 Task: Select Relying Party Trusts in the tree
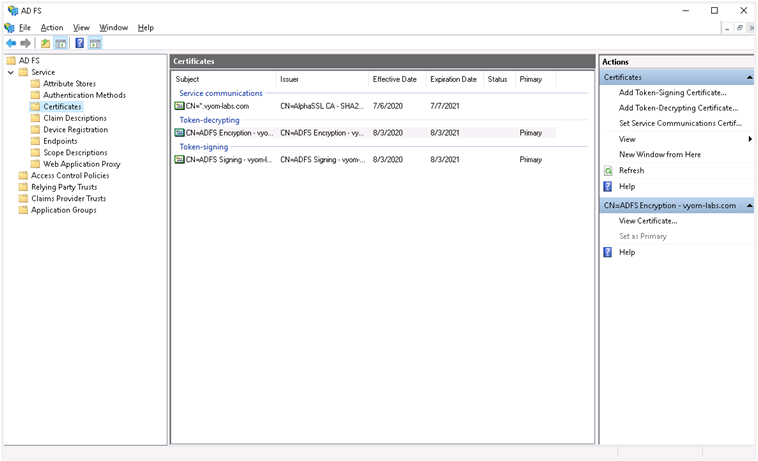(64, 187)
